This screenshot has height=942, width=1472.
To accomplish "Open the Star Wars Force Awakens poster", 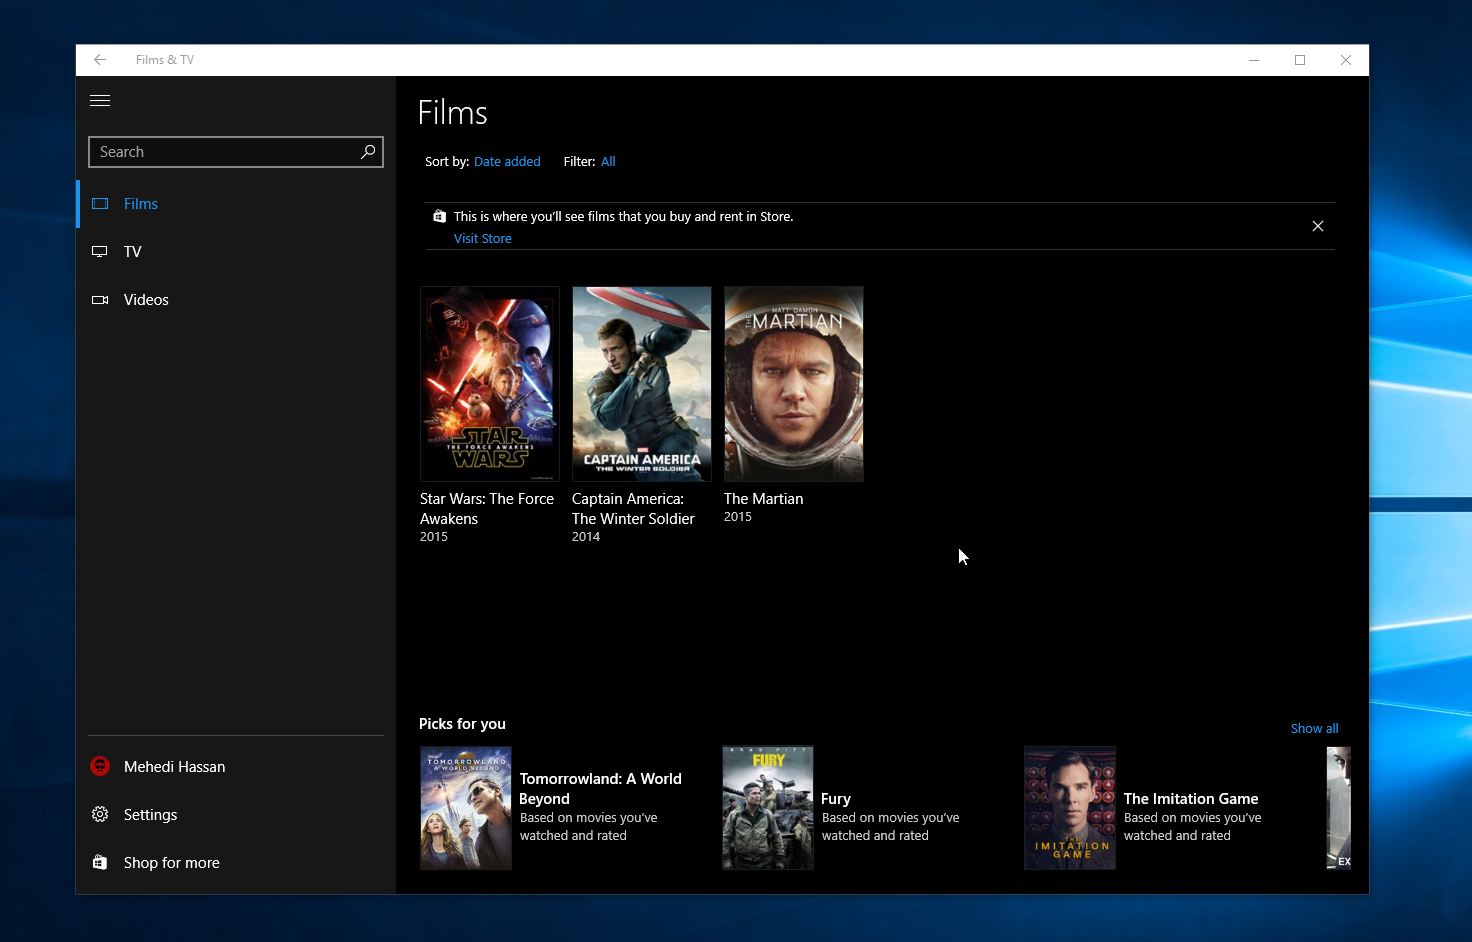I will (x=490, y=384).
